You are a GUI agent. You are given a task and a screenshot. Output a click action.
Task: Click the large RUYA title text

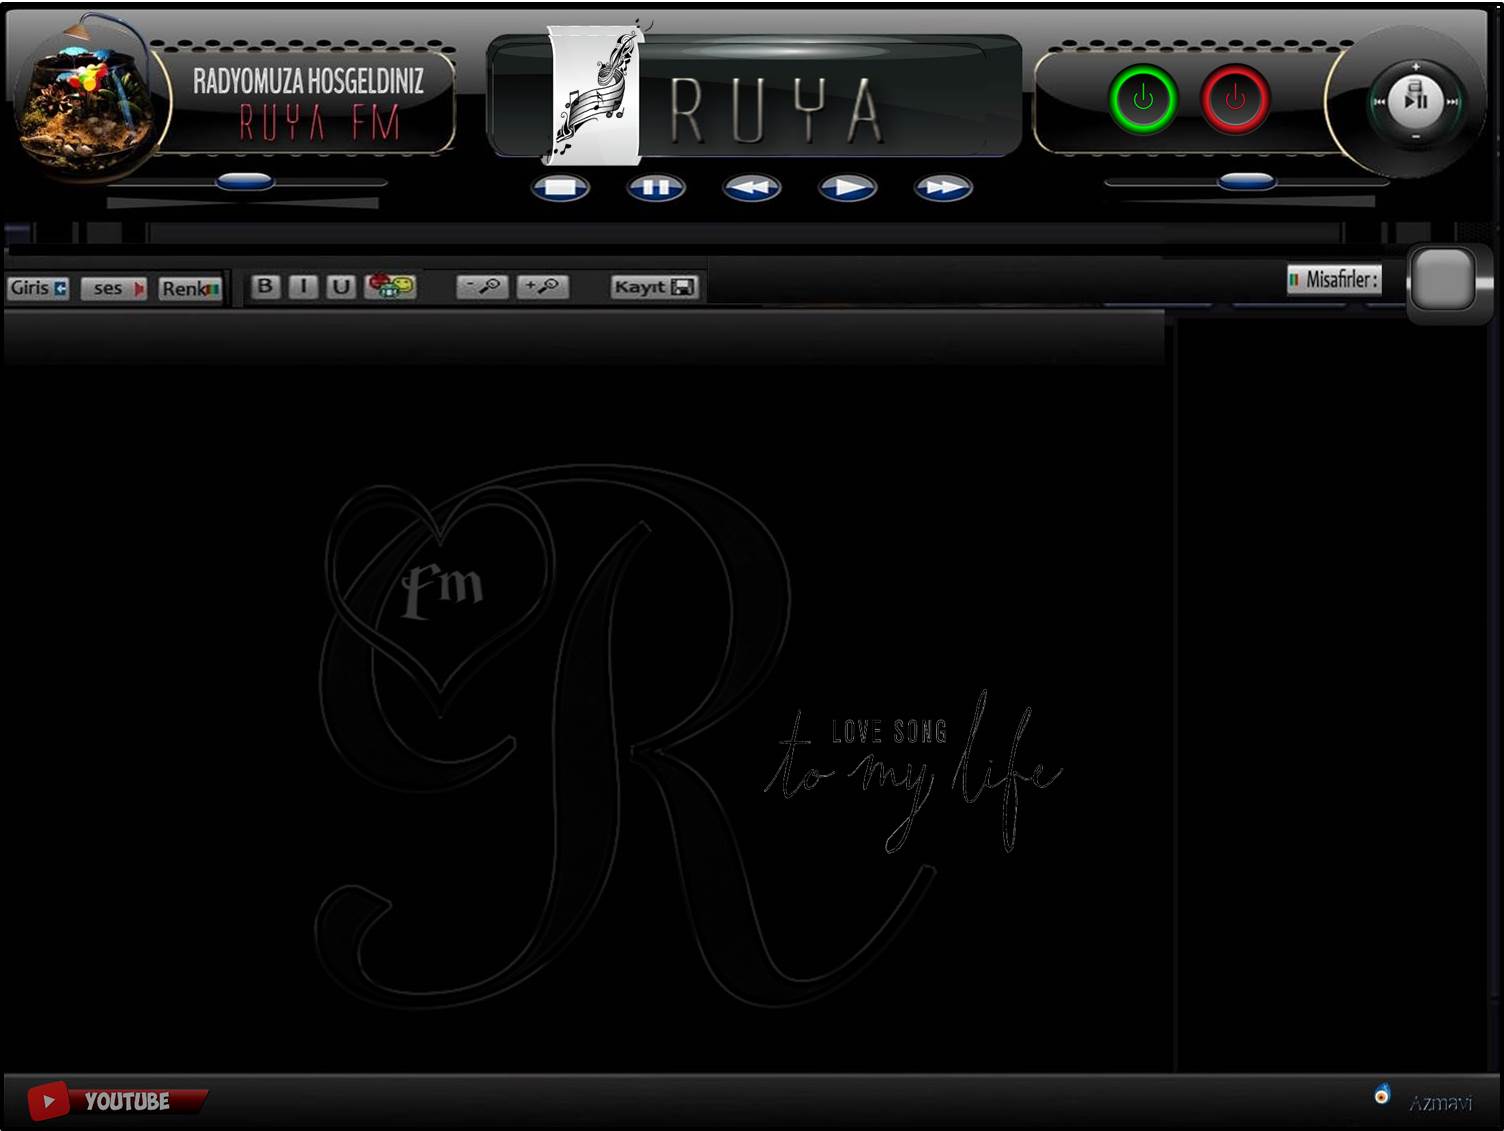(777, 110)
